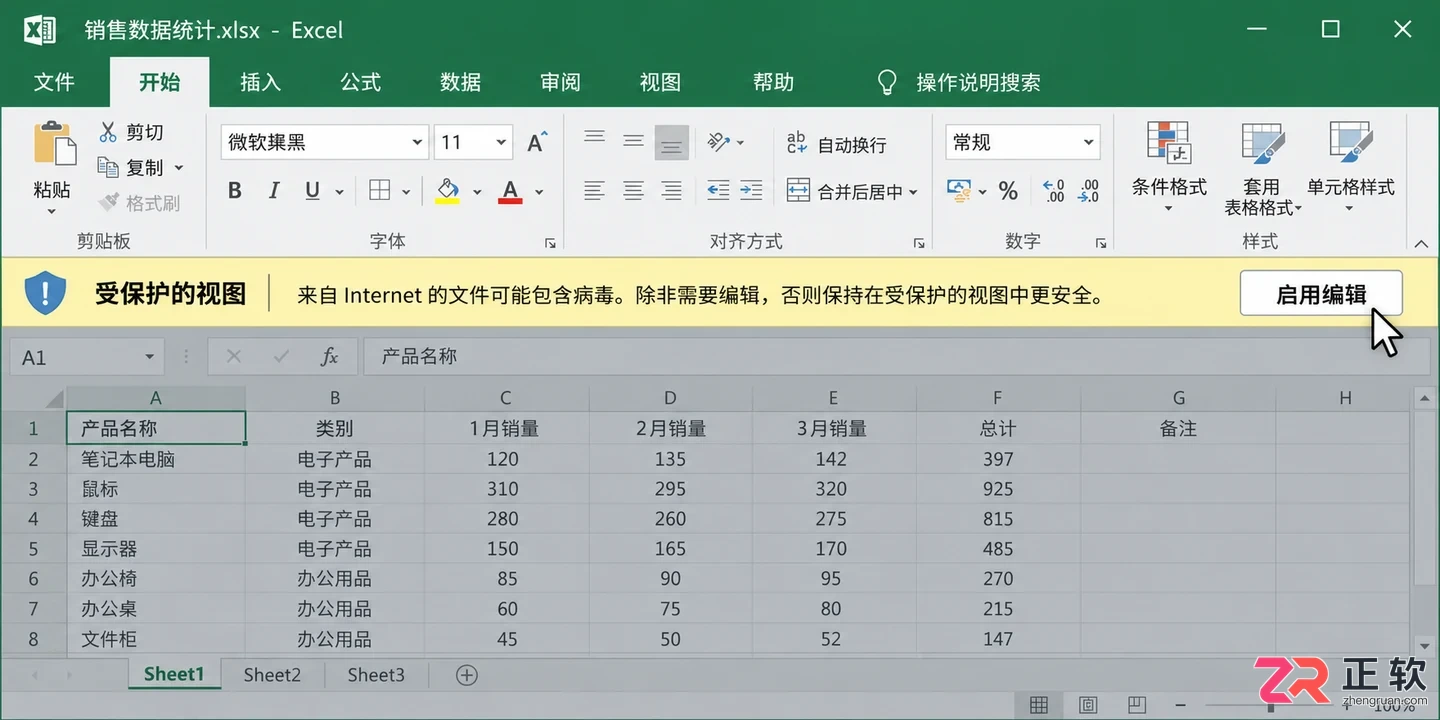The image size is (1440, 720).
Task: Open merge and center dropdown arrow
Action: coord(914,192)
